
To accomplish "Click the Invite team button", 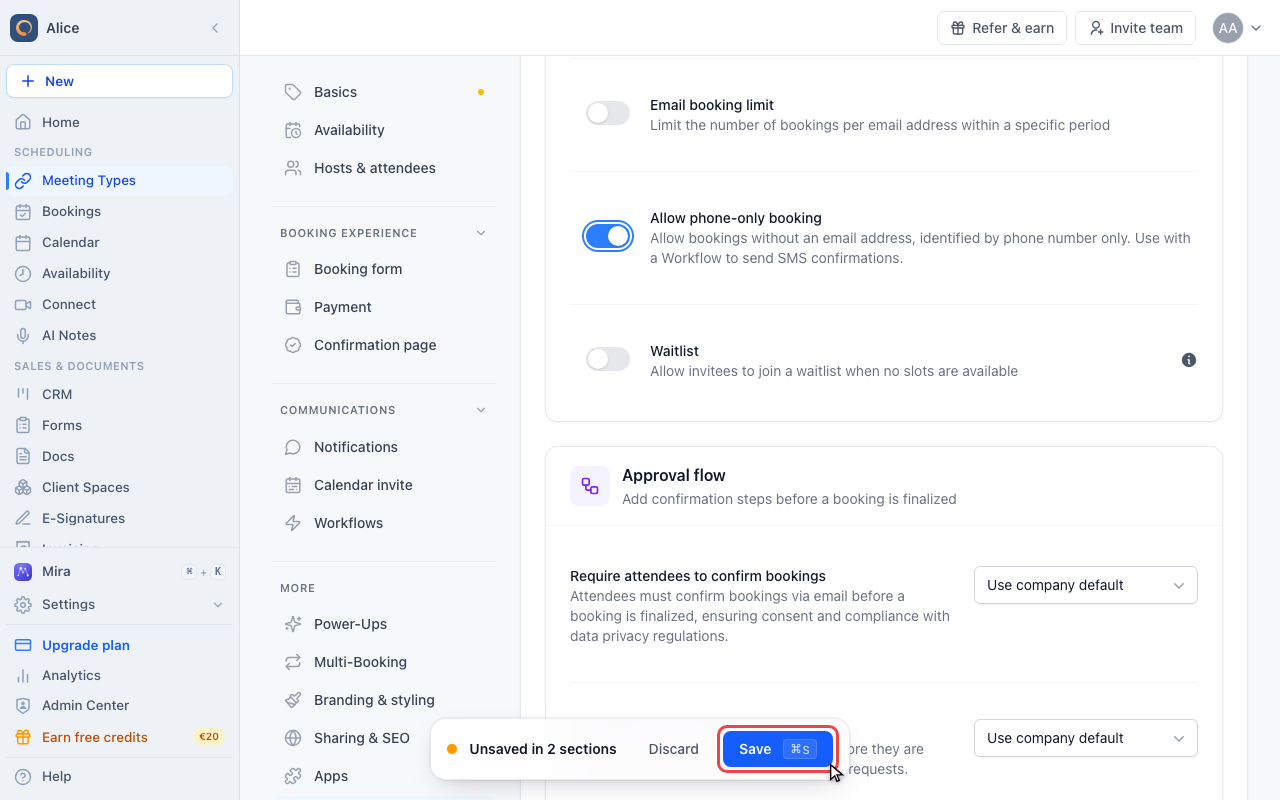I will point(1136,28).
